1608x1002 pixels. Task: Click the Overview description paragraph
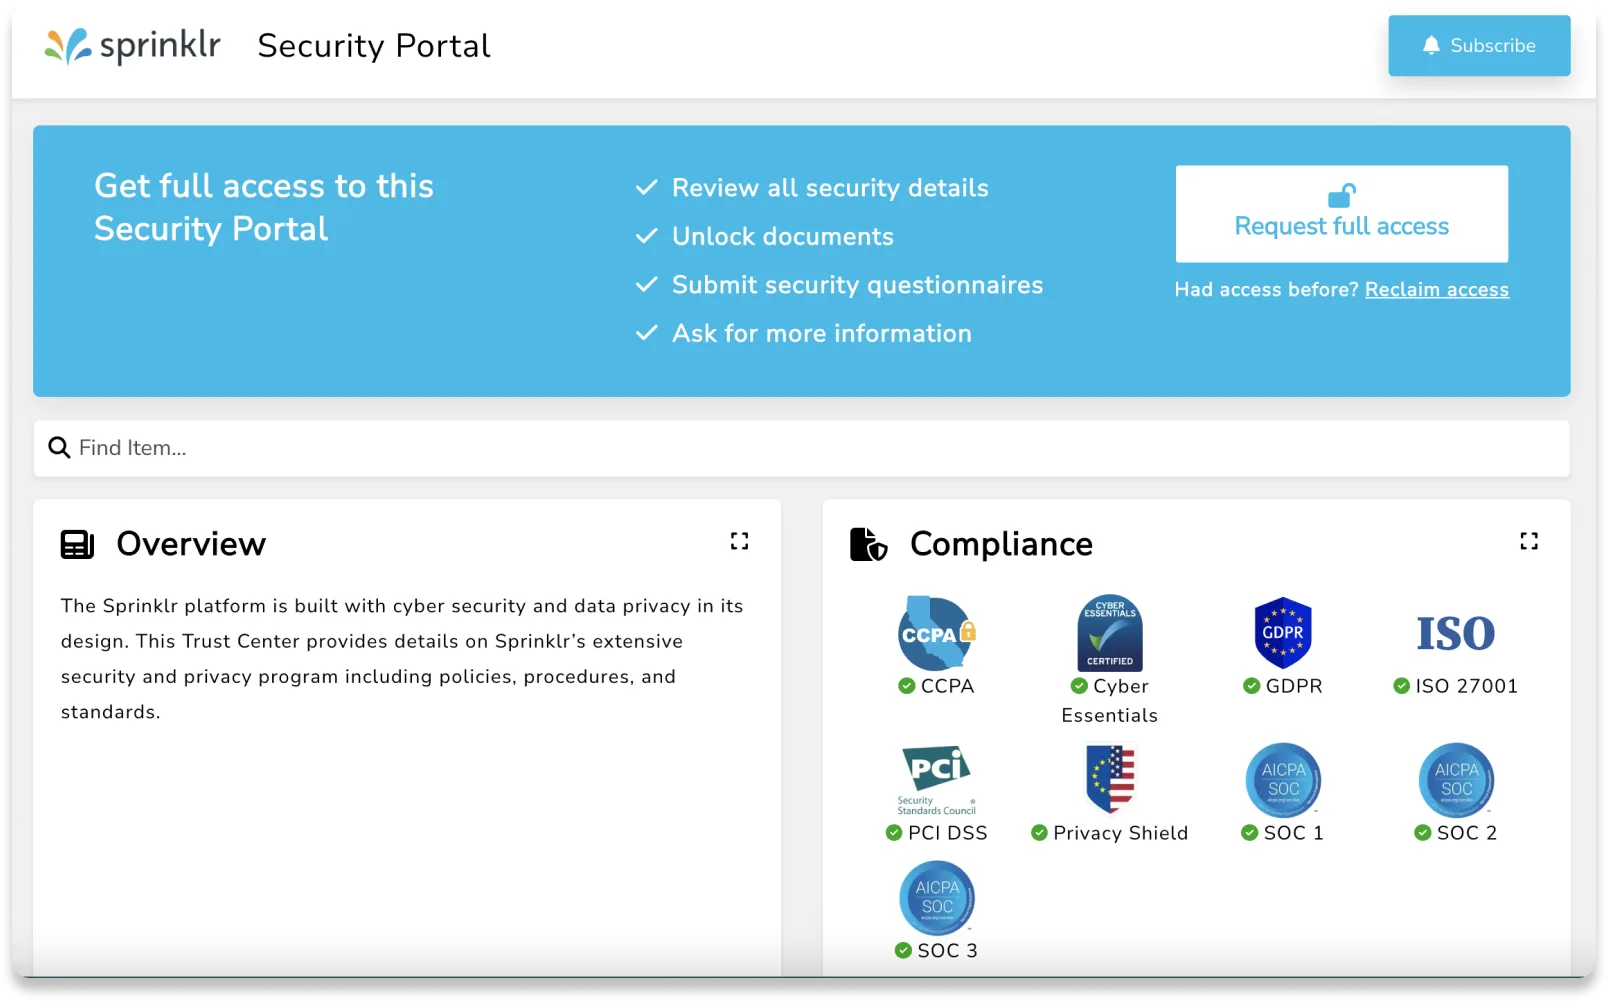(x=402, y=659)
